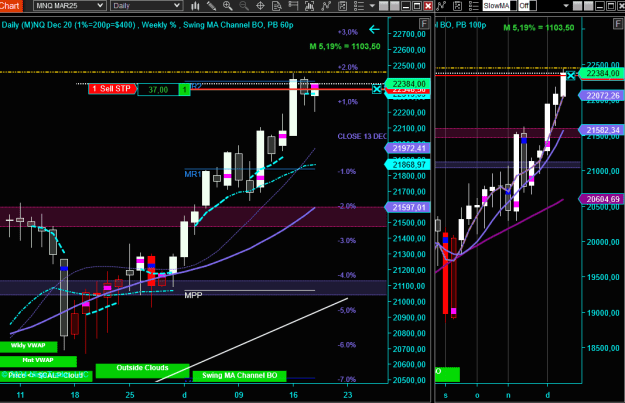The image size is (625, 403).
Task: Click the first tile button in right chart
Action: (x=577, y=6)
